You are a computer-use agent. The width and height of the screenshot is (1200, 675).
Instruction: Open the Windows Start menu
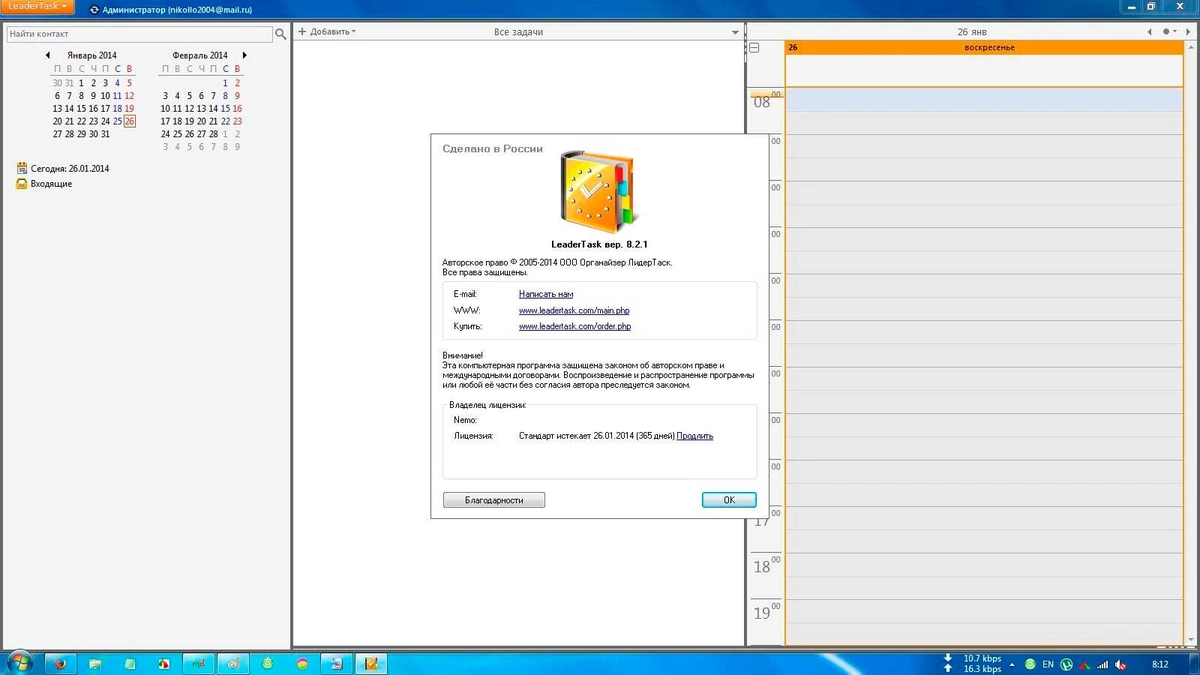[20, 662]
